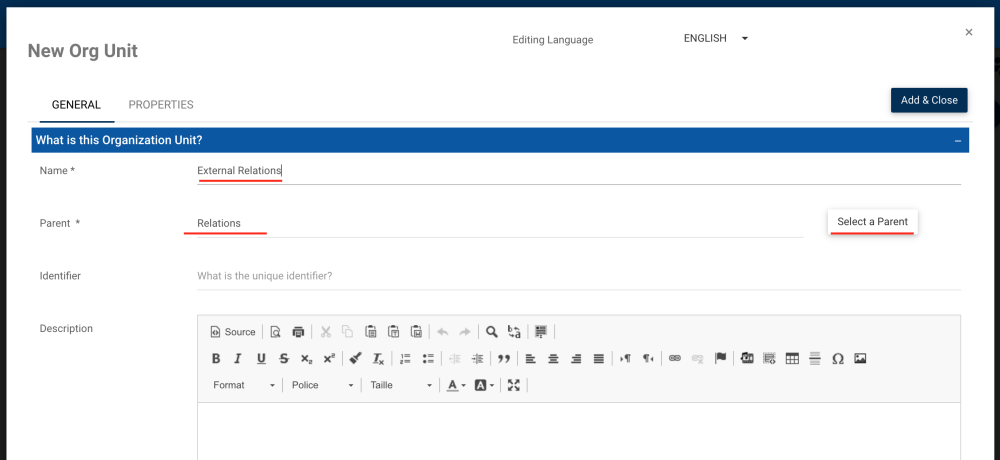Collapse the 'What is this Organization Unit?' section

[958, 140]
